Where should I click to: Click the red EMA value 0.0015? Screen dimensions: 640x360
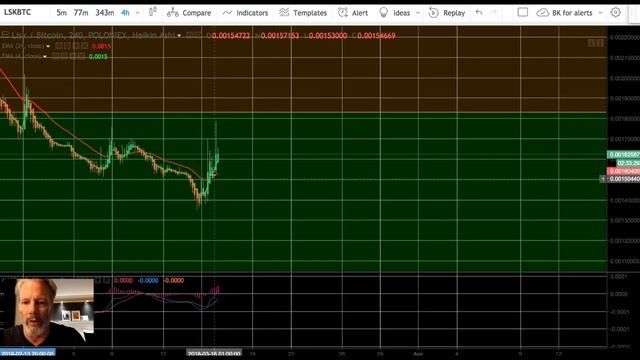coord(101,46)
